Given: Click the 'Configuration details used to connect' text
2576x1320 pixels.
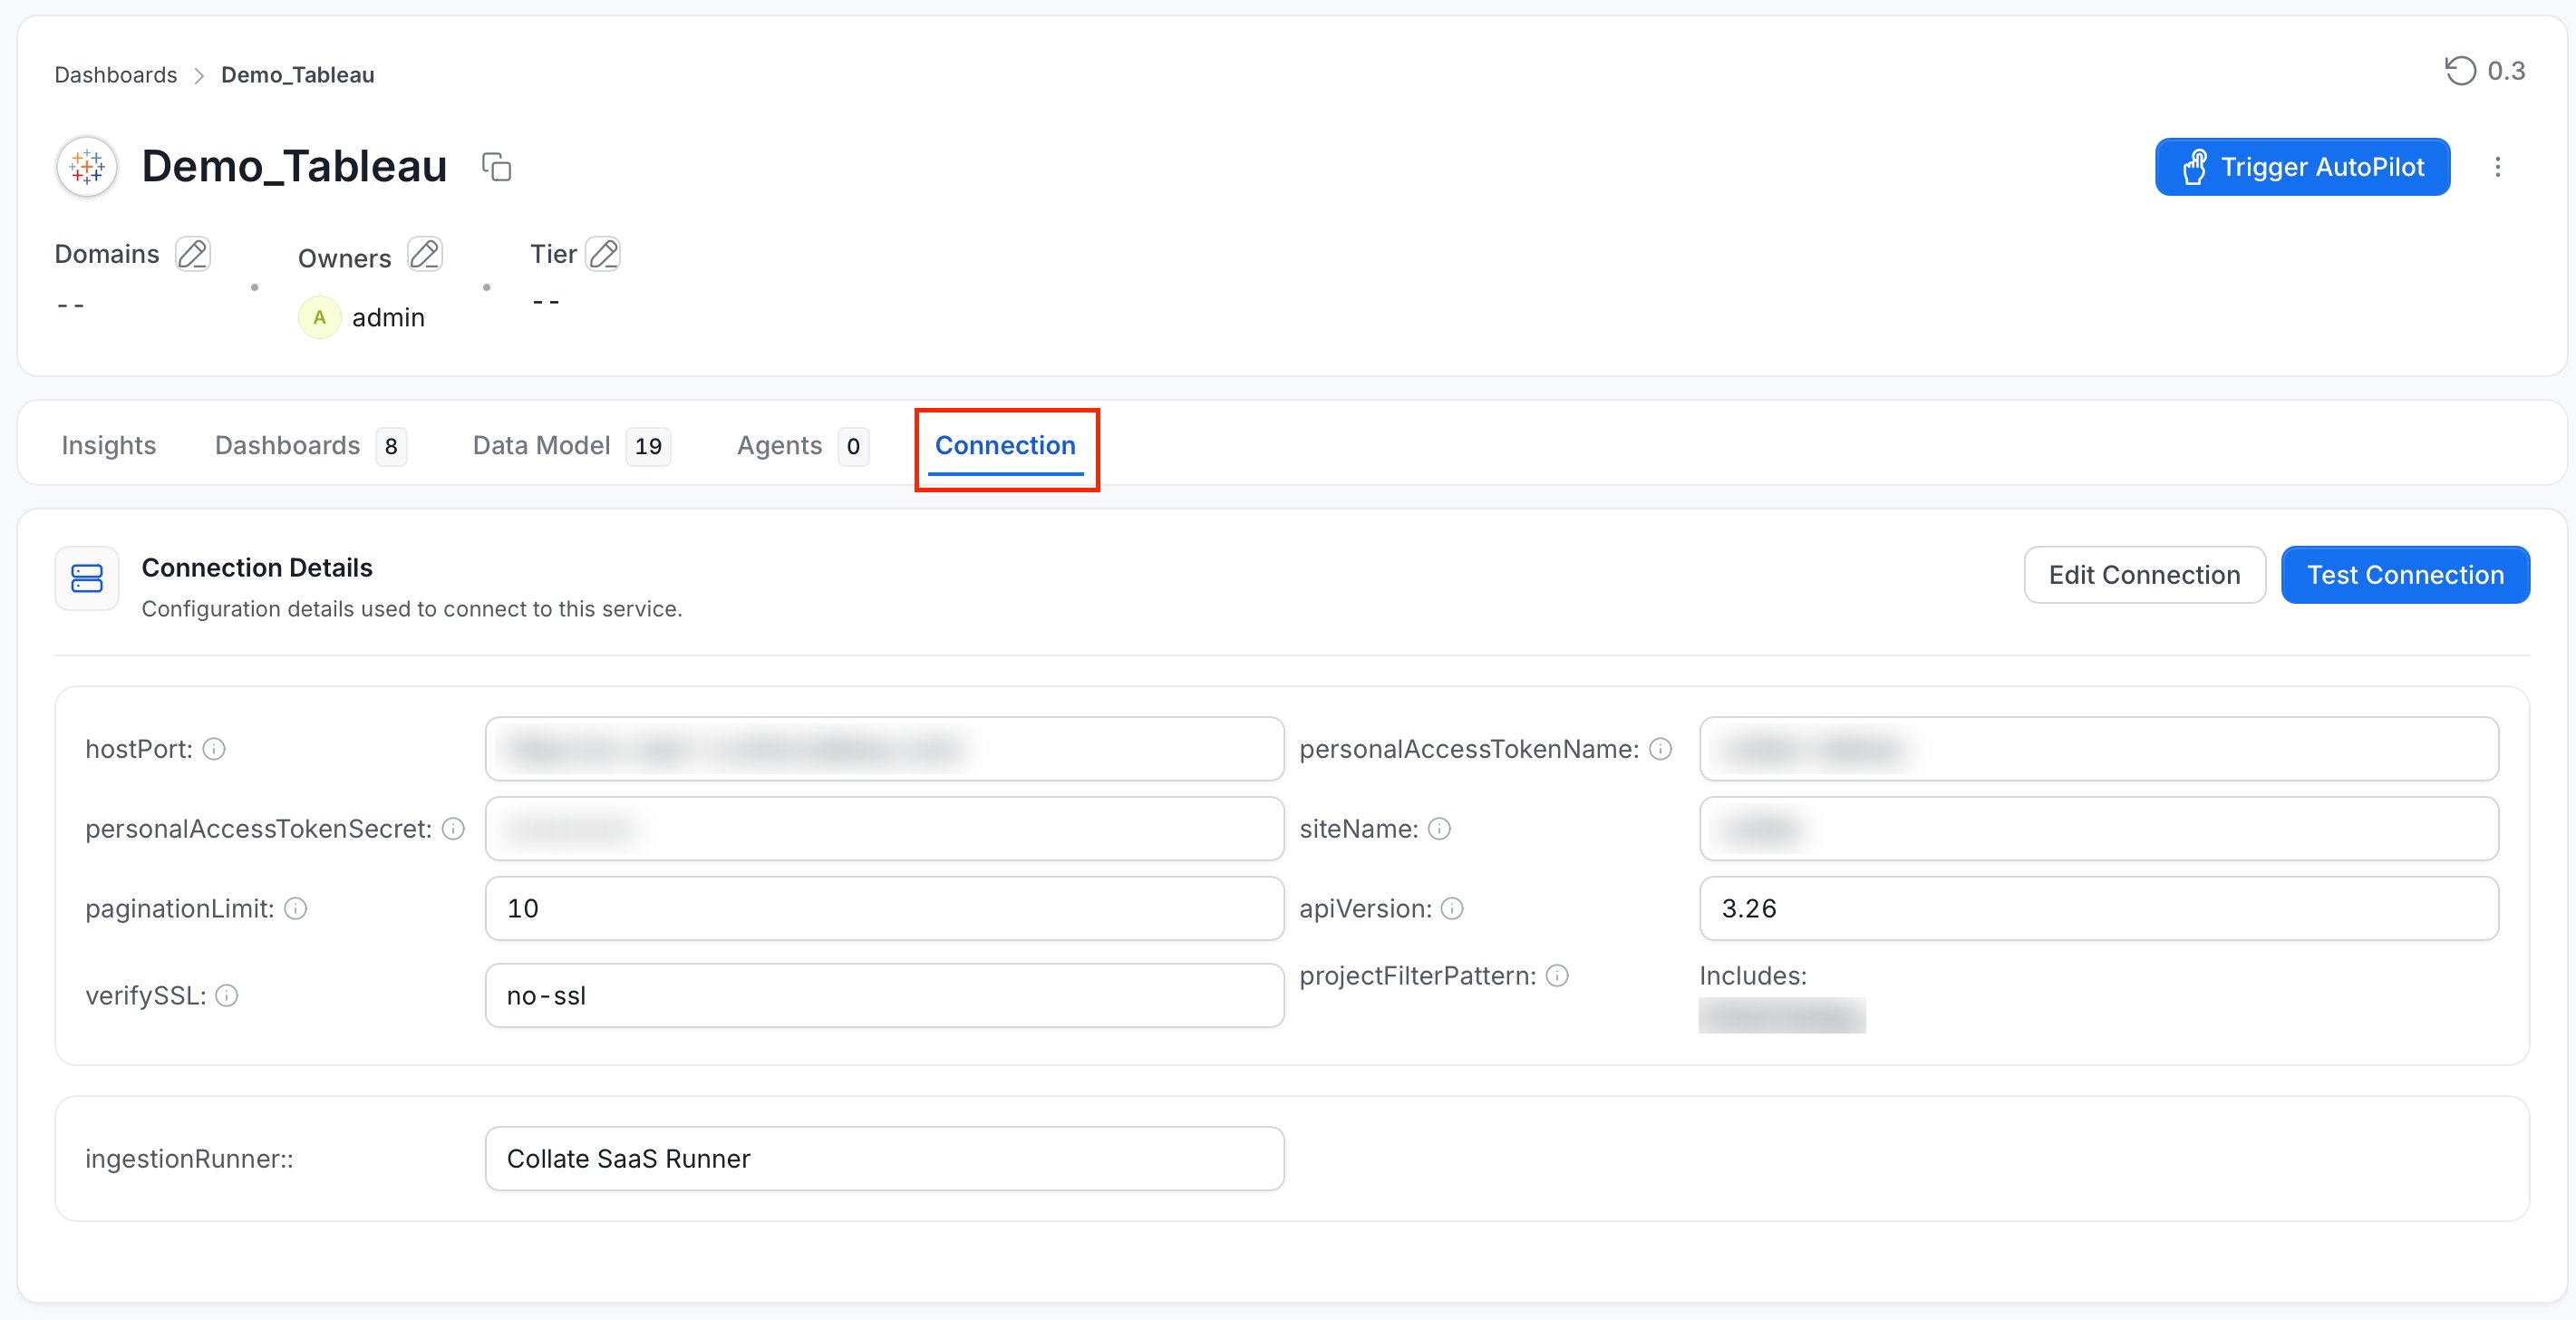Looking at the screenshot, I should (411, 609).
